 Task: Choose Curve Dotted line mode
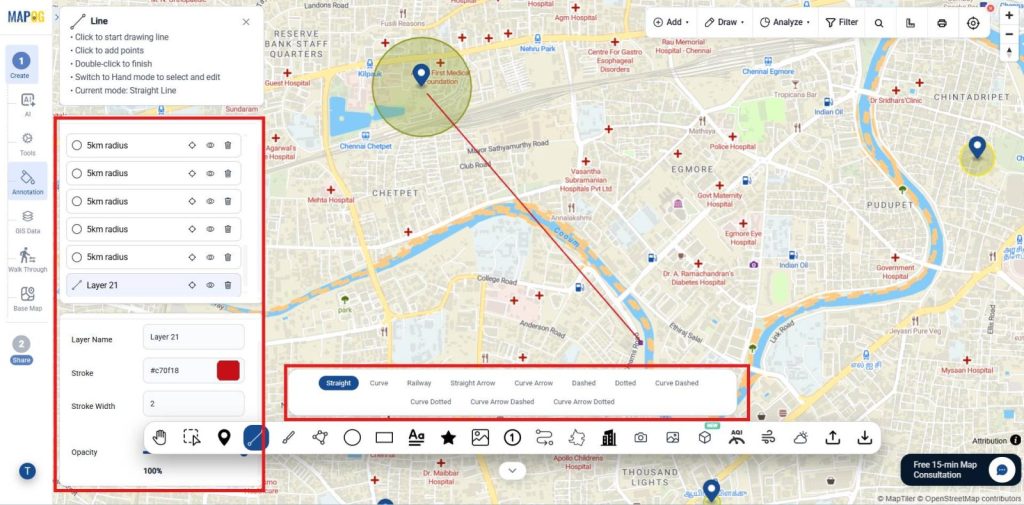[430, 402]
